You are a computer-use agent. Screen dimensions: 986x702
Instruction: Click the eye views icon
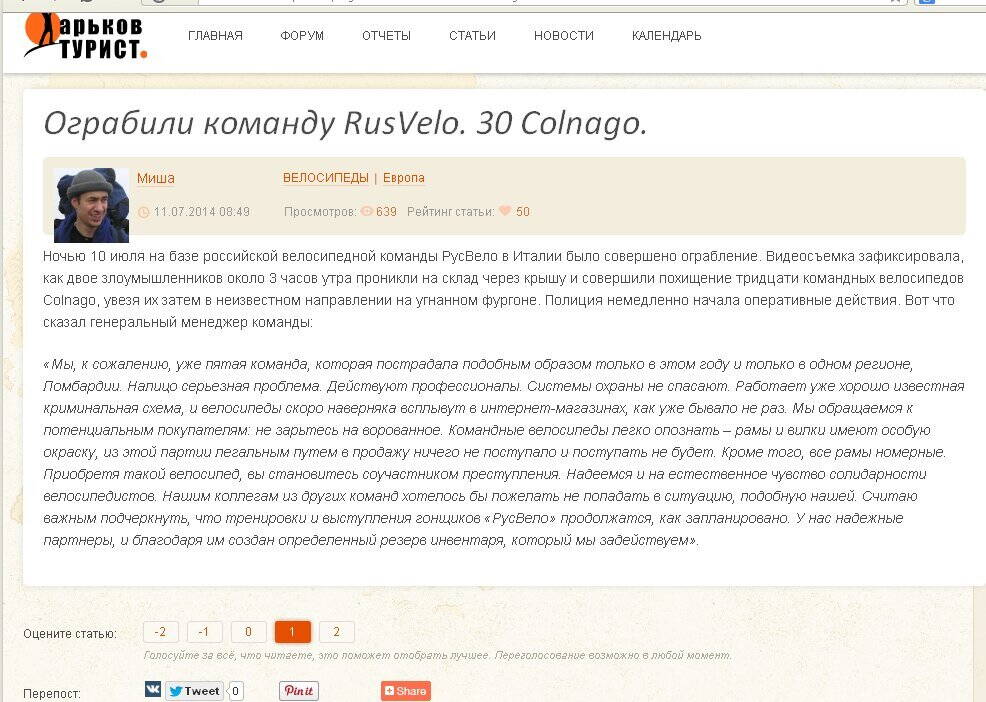pyautogui.click(x=366, y=212)
